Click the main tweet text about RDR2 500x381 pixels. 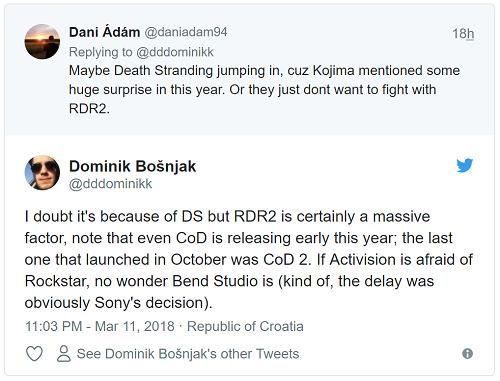click(249, 260)
